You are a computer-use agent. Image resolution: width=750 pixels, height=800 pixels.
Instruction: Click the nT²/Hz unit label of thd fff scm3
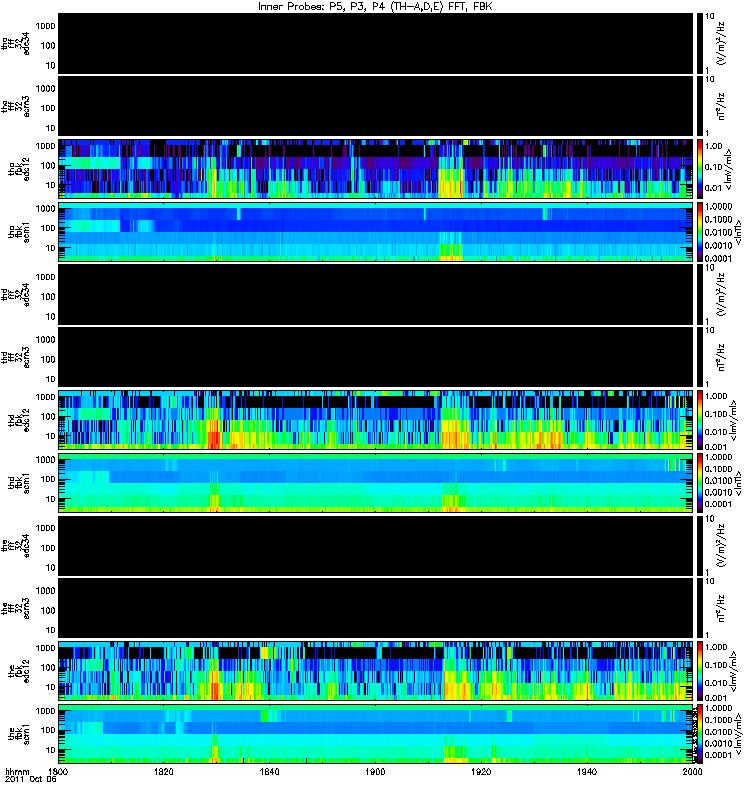click(x=721, y=357)
